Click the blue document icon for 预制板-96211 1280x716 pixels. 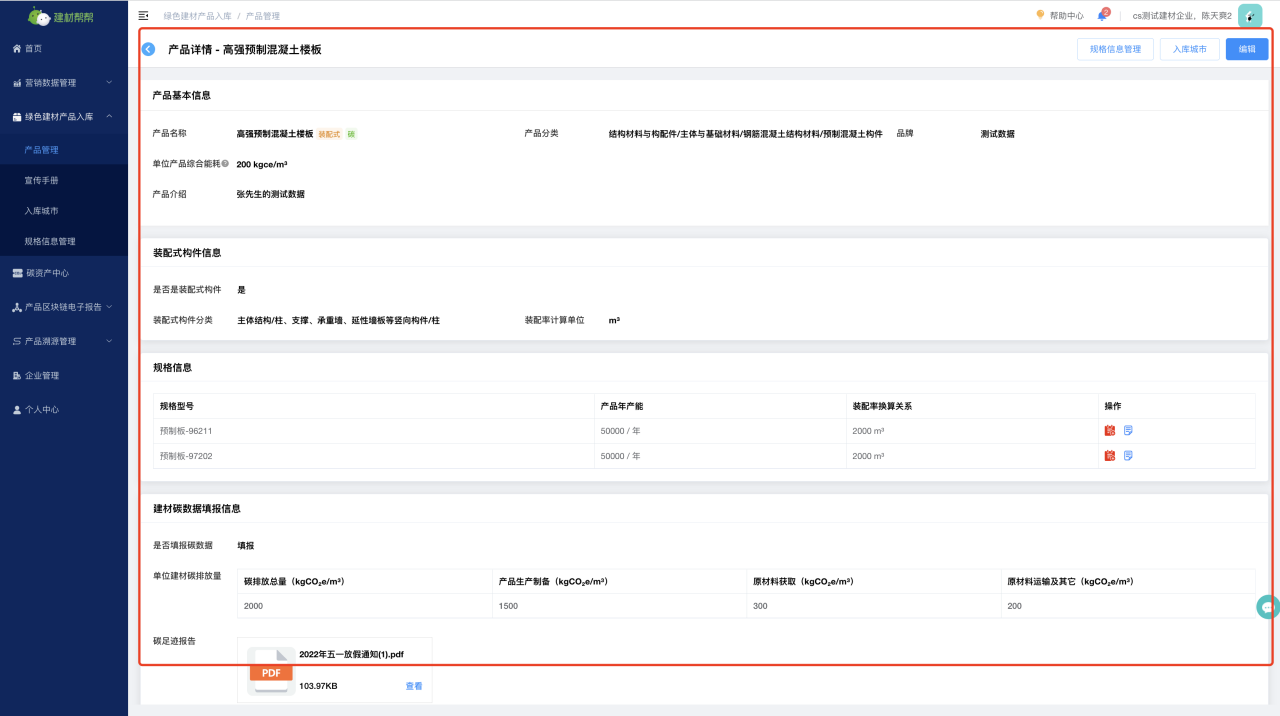point(1128,431)
